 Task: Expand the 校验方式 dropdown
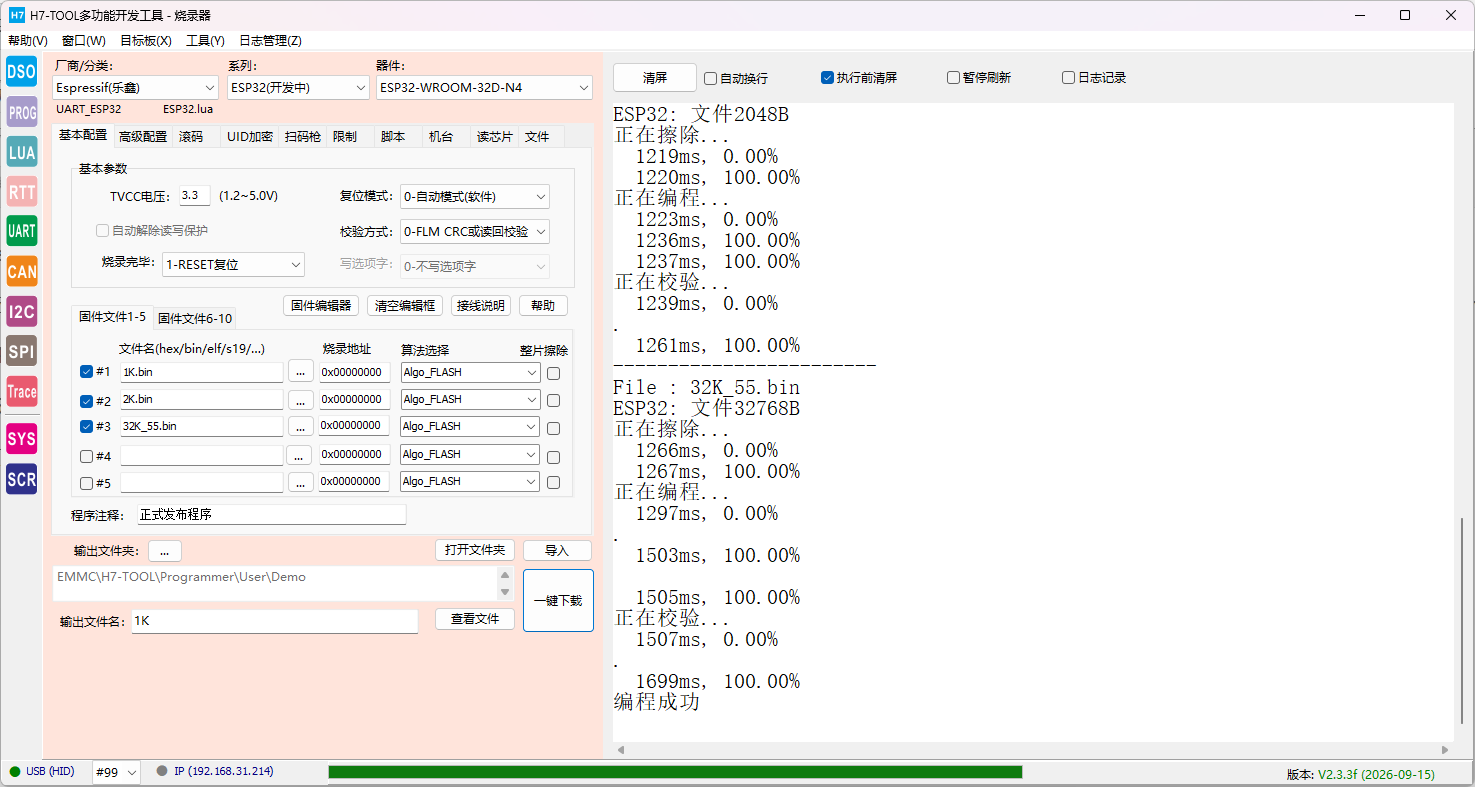(474, 232)
